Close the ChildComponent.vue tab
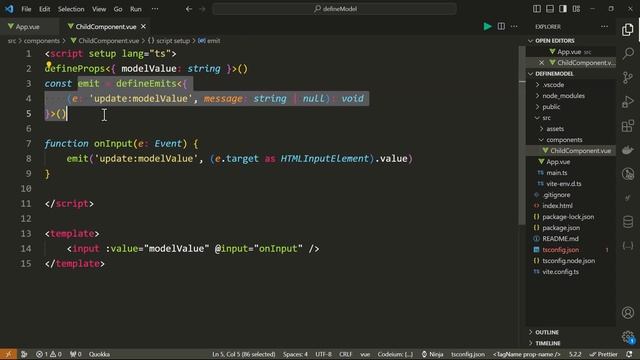640x360 pixels. coord(143,27)
